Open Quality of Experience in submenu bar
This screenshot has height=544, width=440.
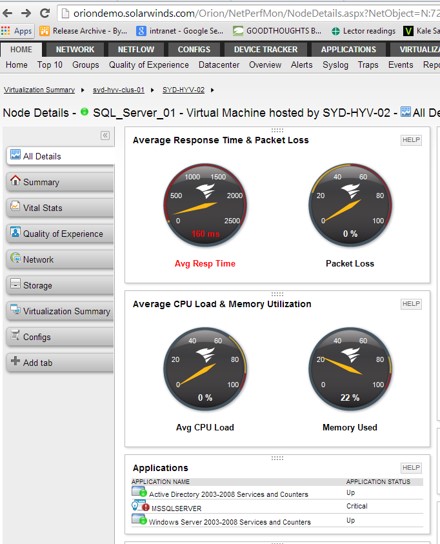(x=149, y=65)
